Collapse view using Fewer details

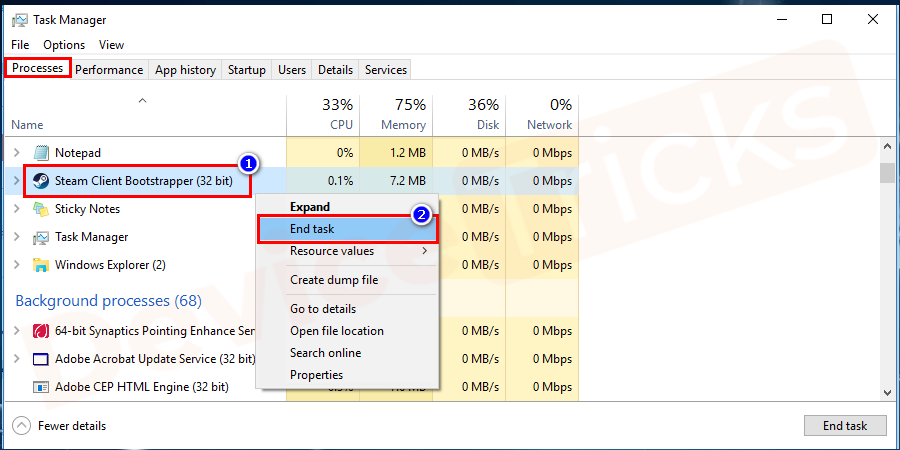click(x=60, y=426)
